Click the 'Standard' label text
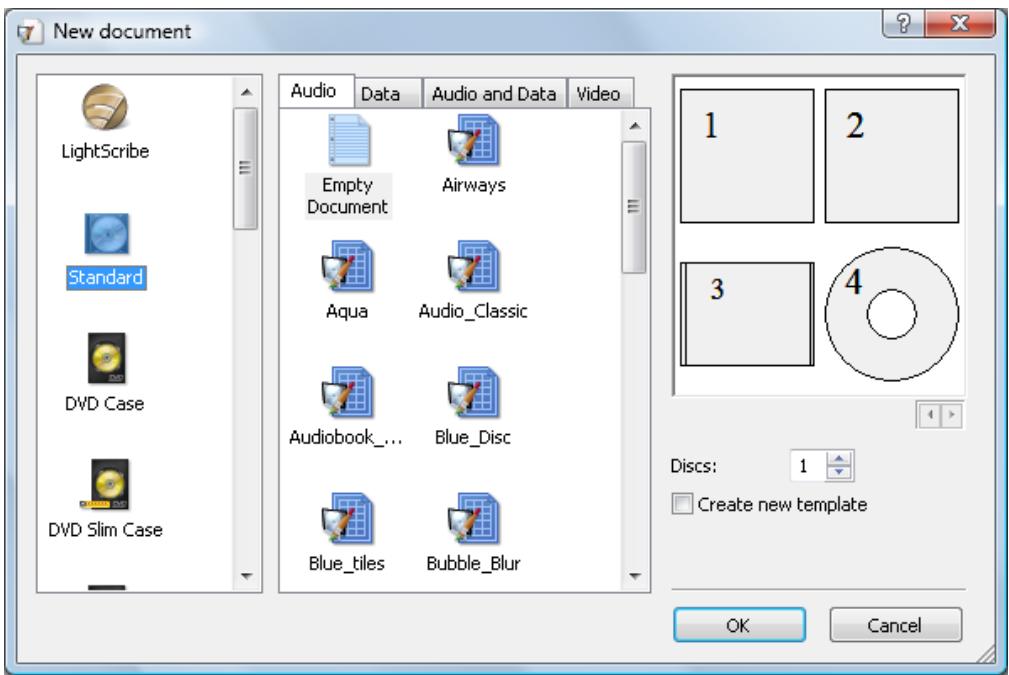 click(106, 277)
